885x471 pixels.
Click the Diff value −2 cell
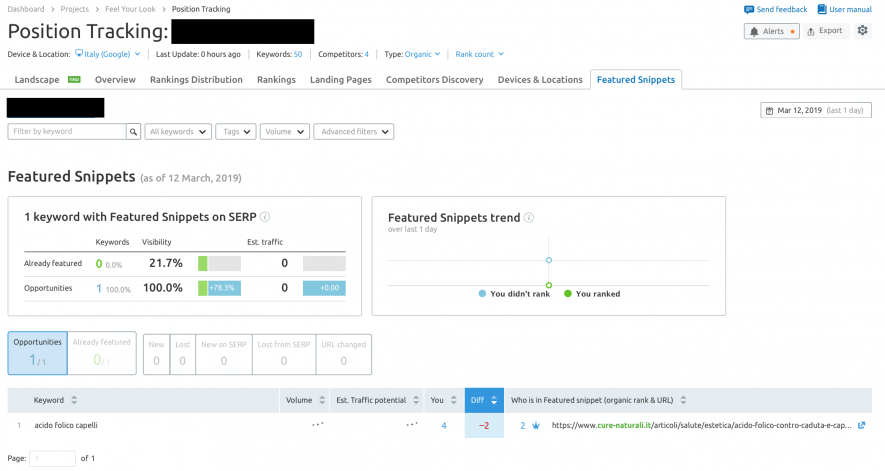click(484, 425)
